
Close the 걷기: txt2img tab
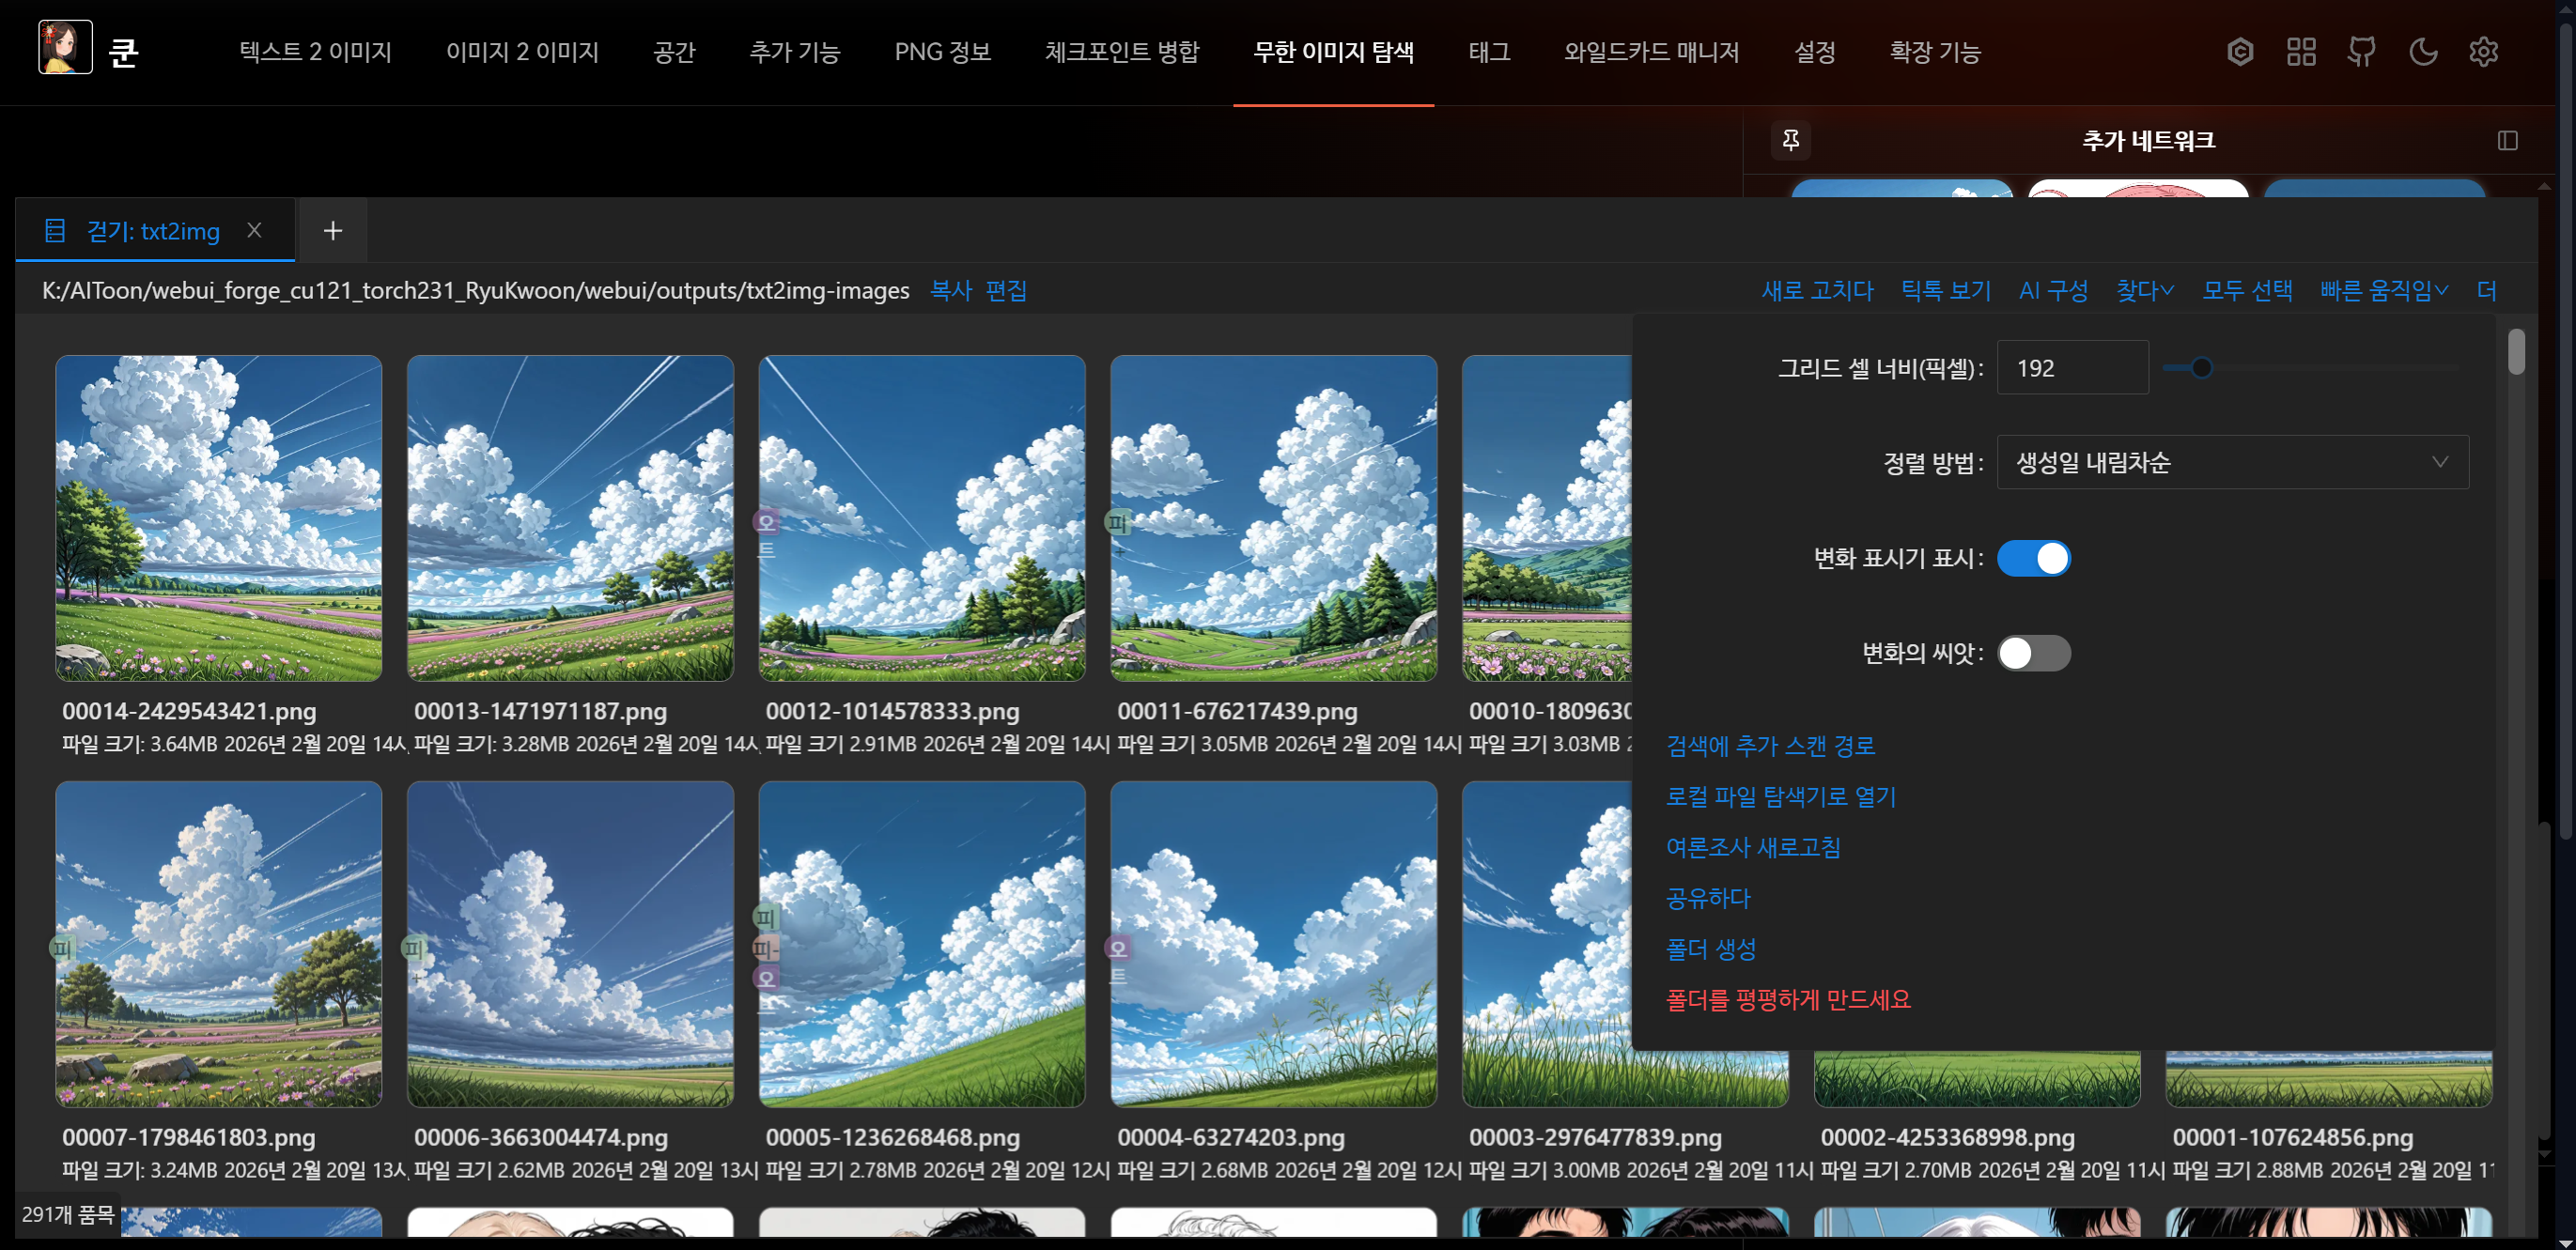point(254,231)
